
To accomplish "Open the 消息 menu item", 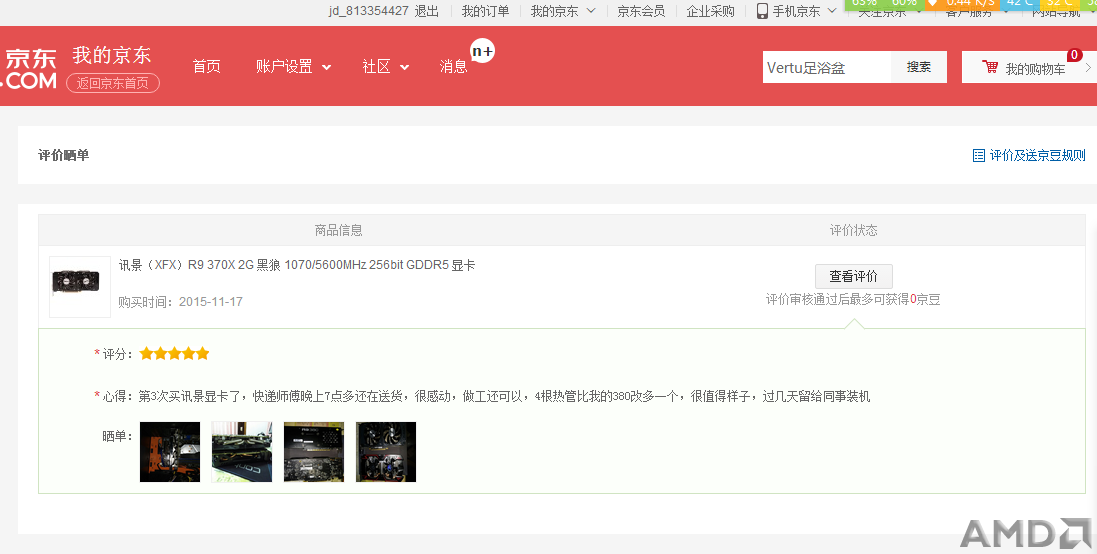I will (453, 66).
